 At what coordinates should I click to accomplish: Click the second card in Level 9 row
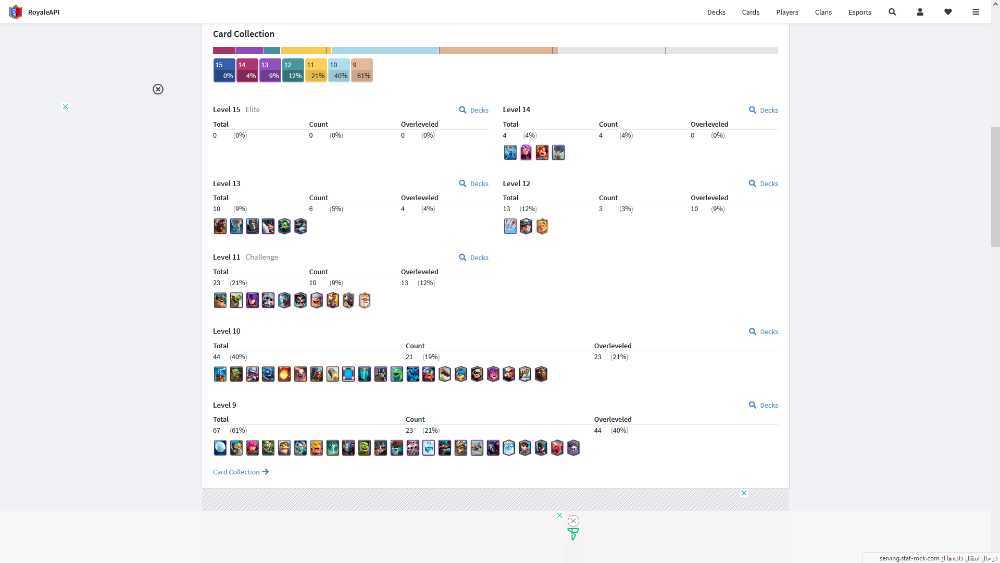pos(237,448)
